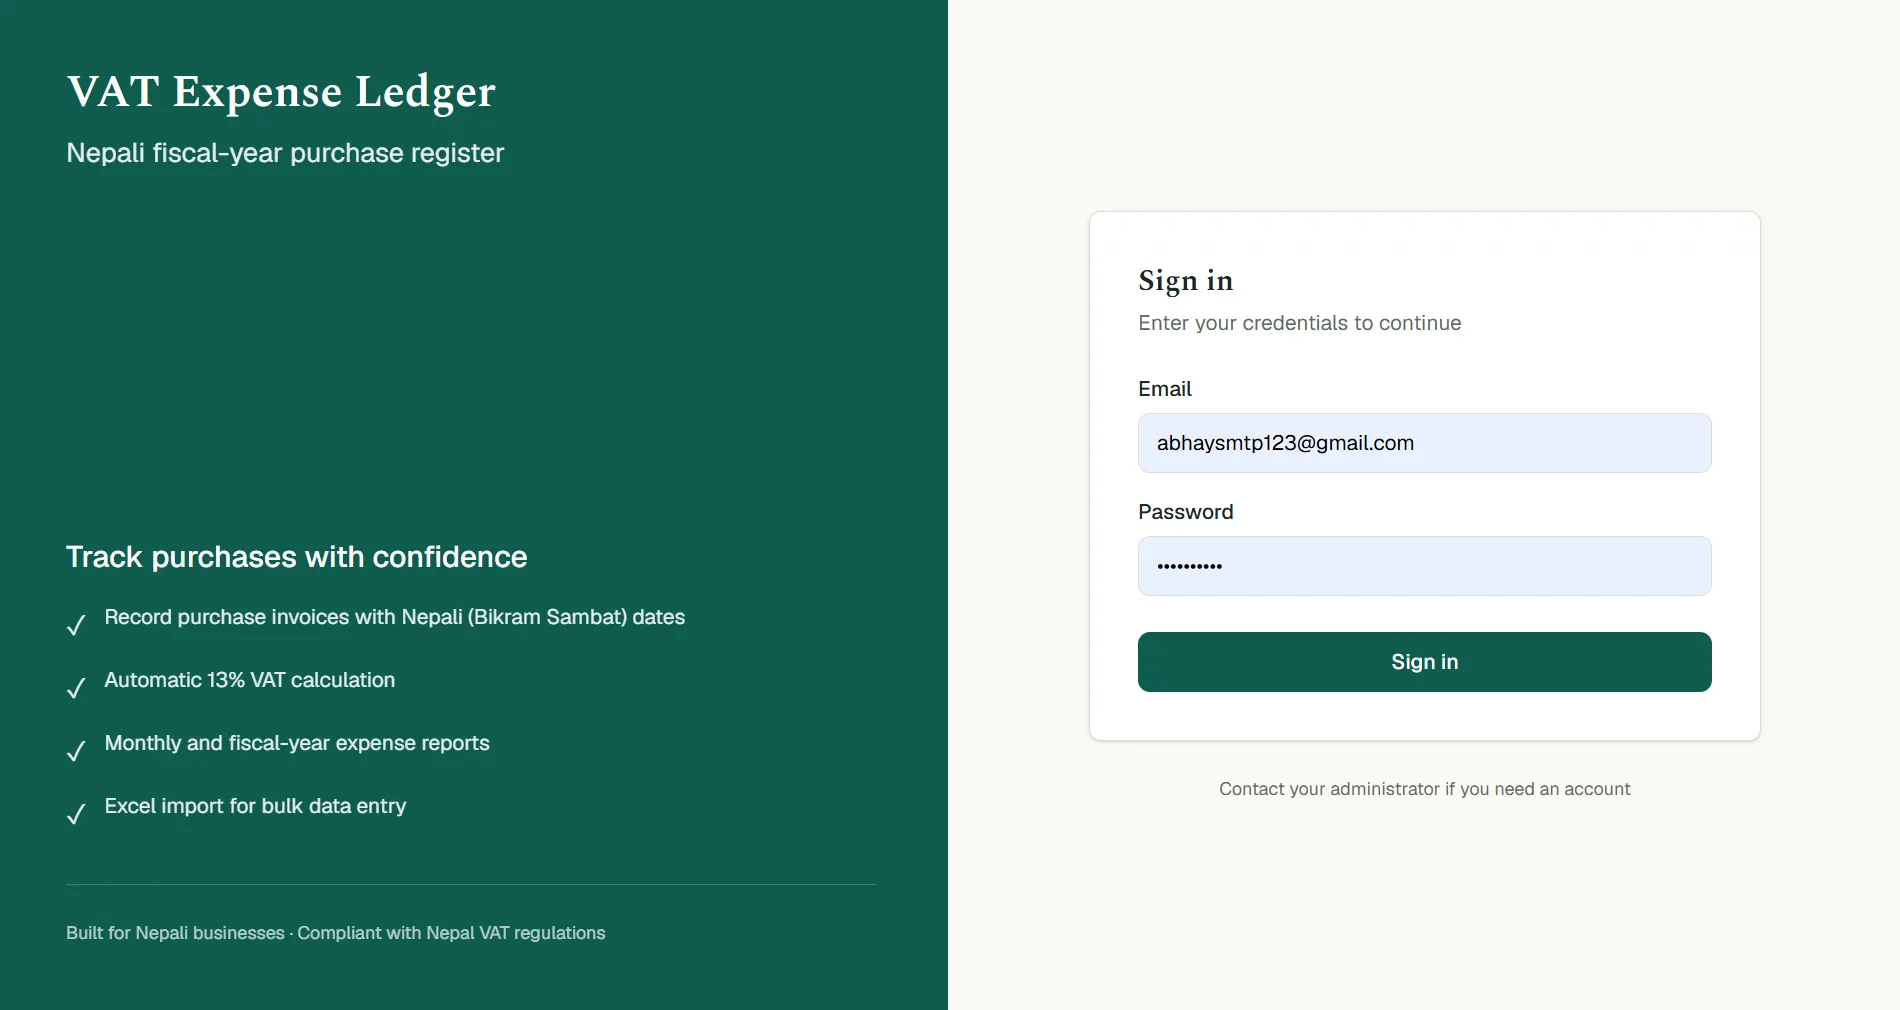The image size is (1900, 1010).
Task: Click 'Built for Nepali businesses' footer text
Action: click(x=175, y=933)
